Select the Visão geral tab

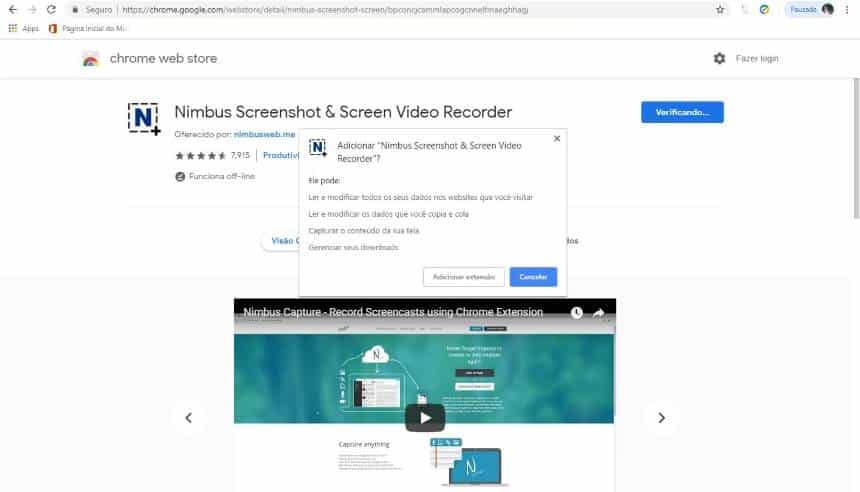point(281,241)
